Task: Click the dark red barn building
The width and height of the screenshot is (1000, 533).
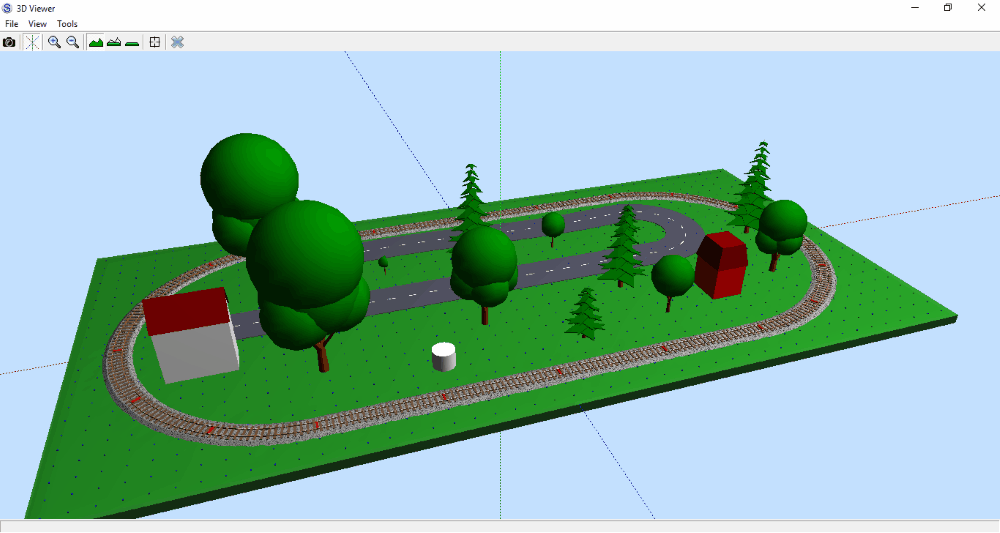Action: click(721, 265)
